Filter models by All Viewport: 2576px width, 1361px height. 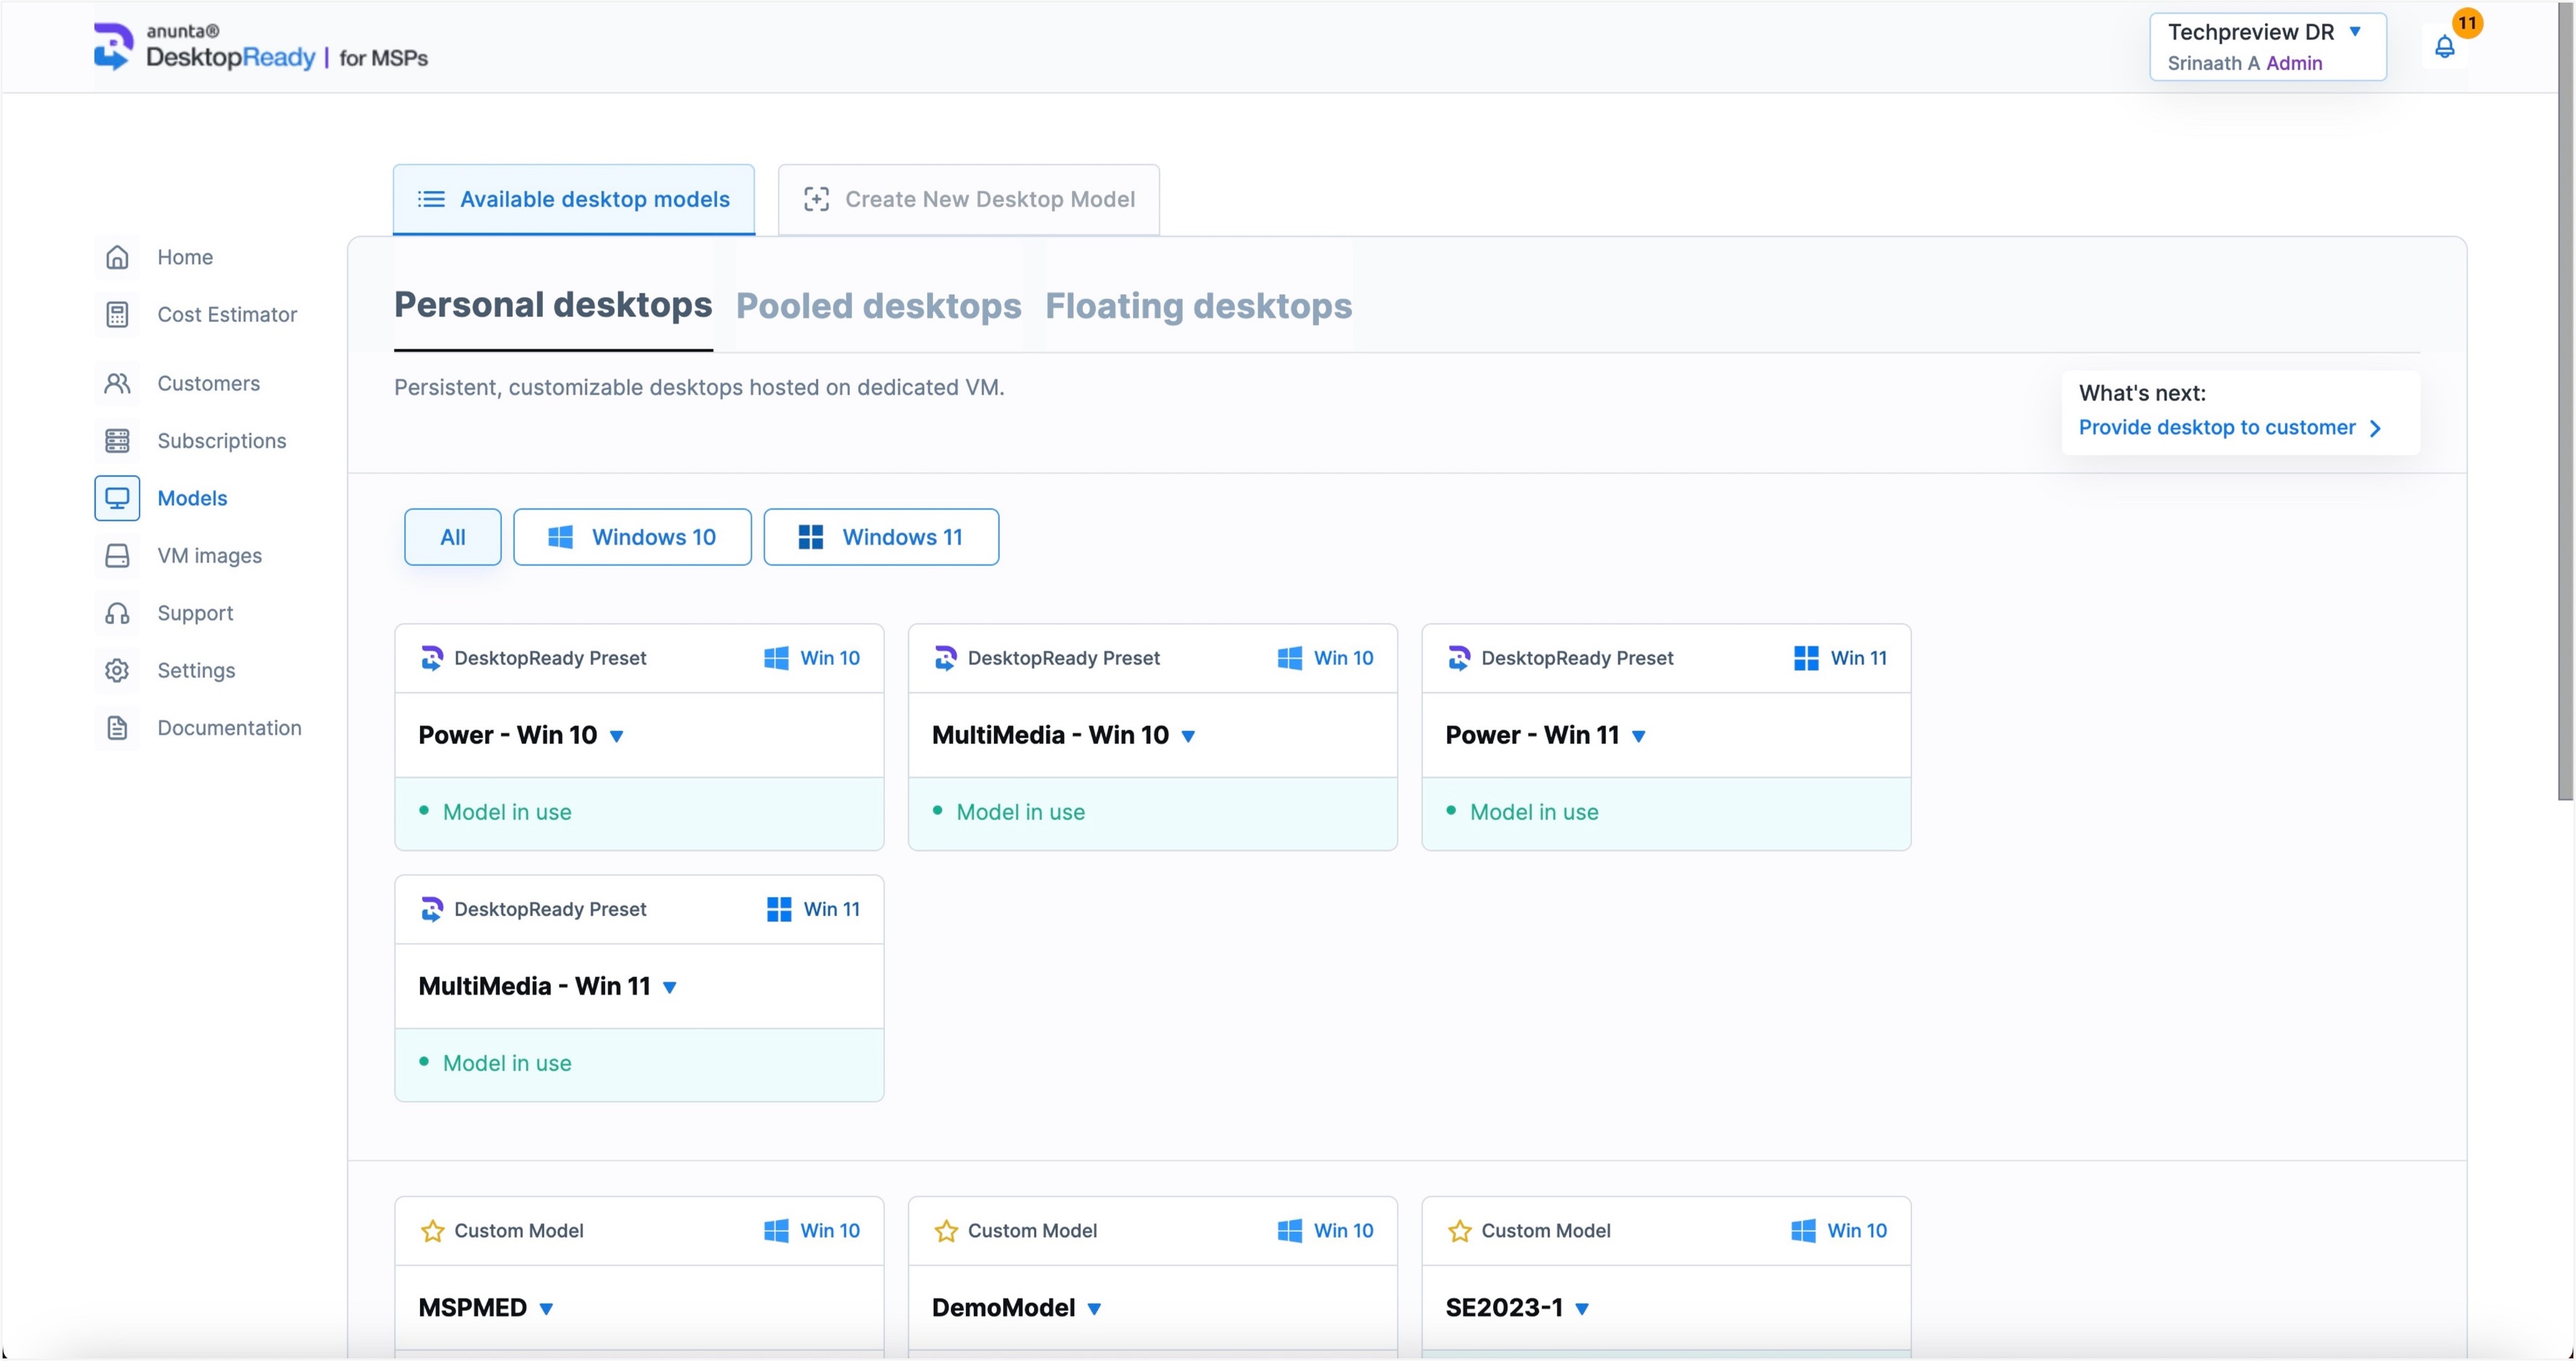coord(452,537)
